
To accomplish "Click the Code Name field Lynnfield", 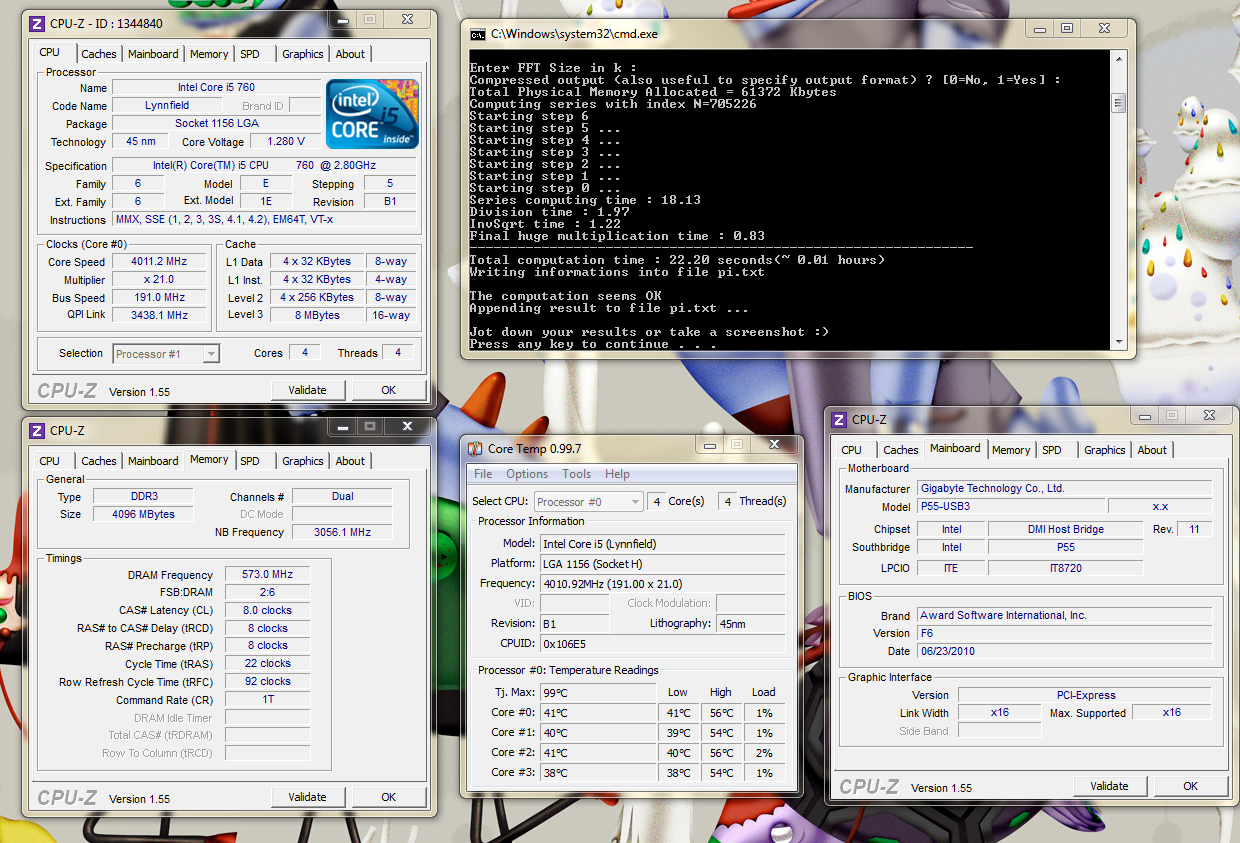I will (x=167, y=105).
